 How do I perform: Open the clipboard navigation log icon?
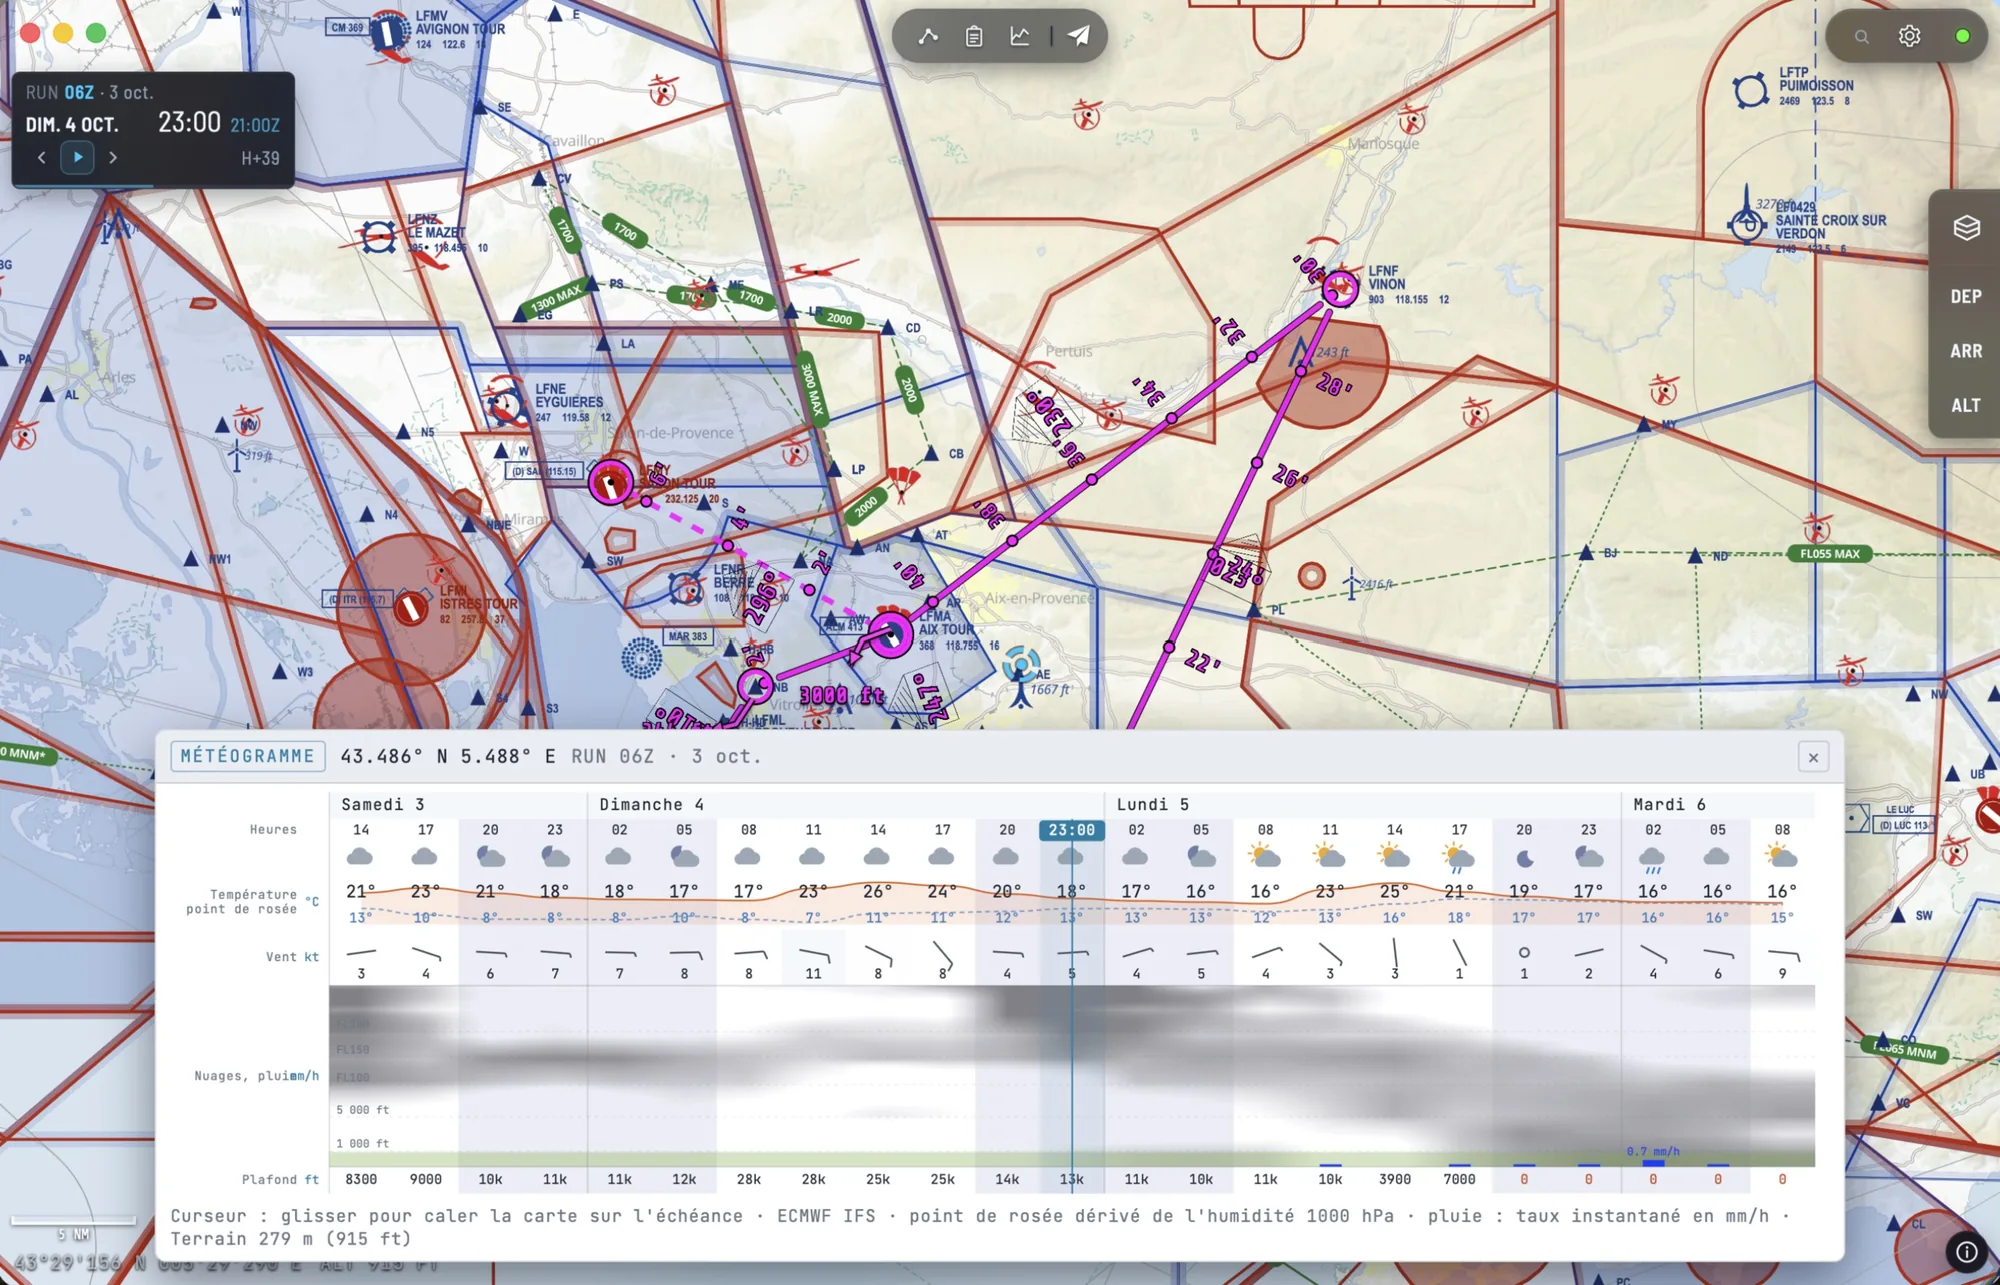pos(974,36)
